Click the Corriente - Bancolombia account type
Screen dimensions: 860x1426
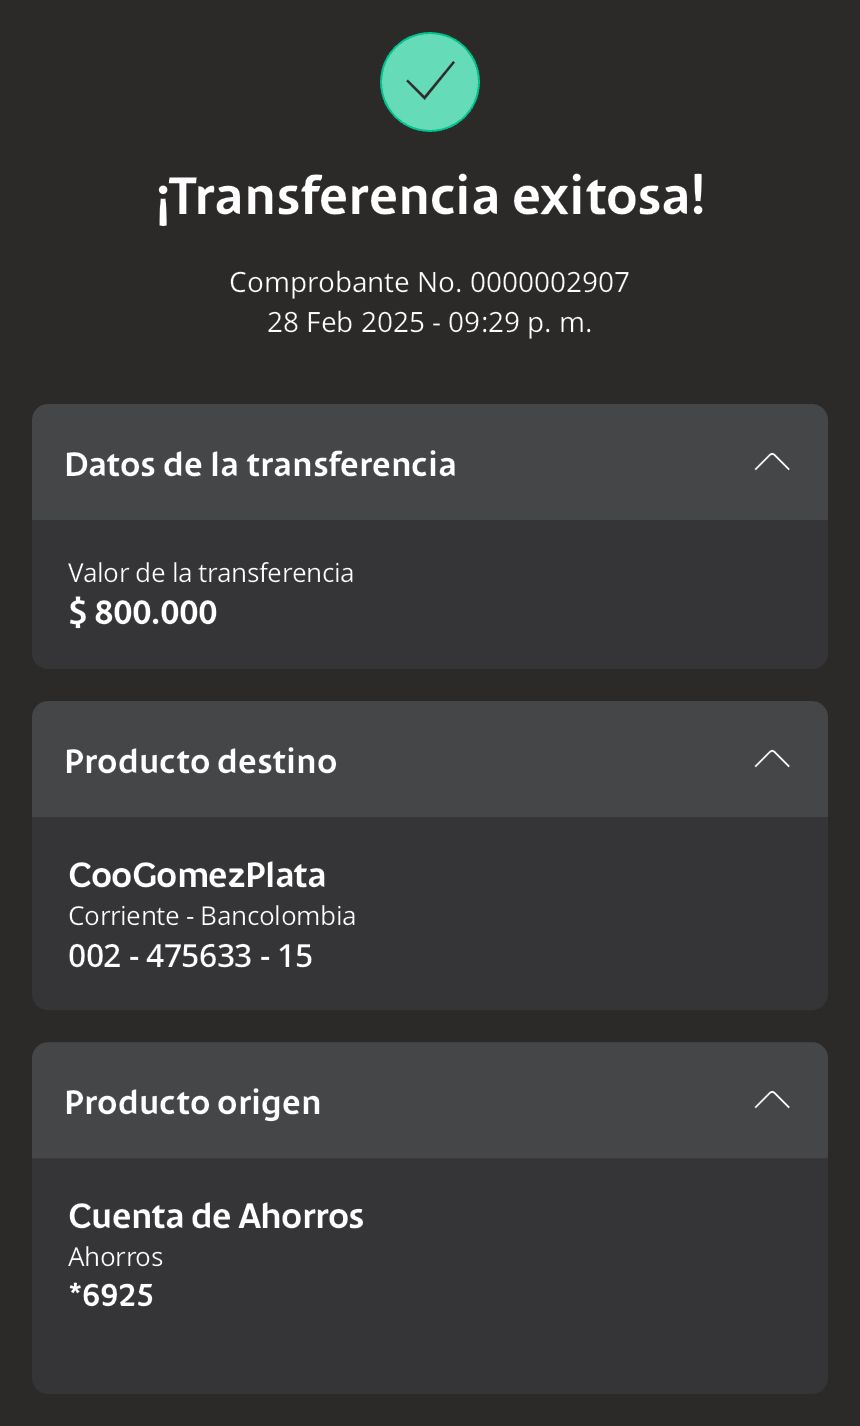click(x=212, y=916)
